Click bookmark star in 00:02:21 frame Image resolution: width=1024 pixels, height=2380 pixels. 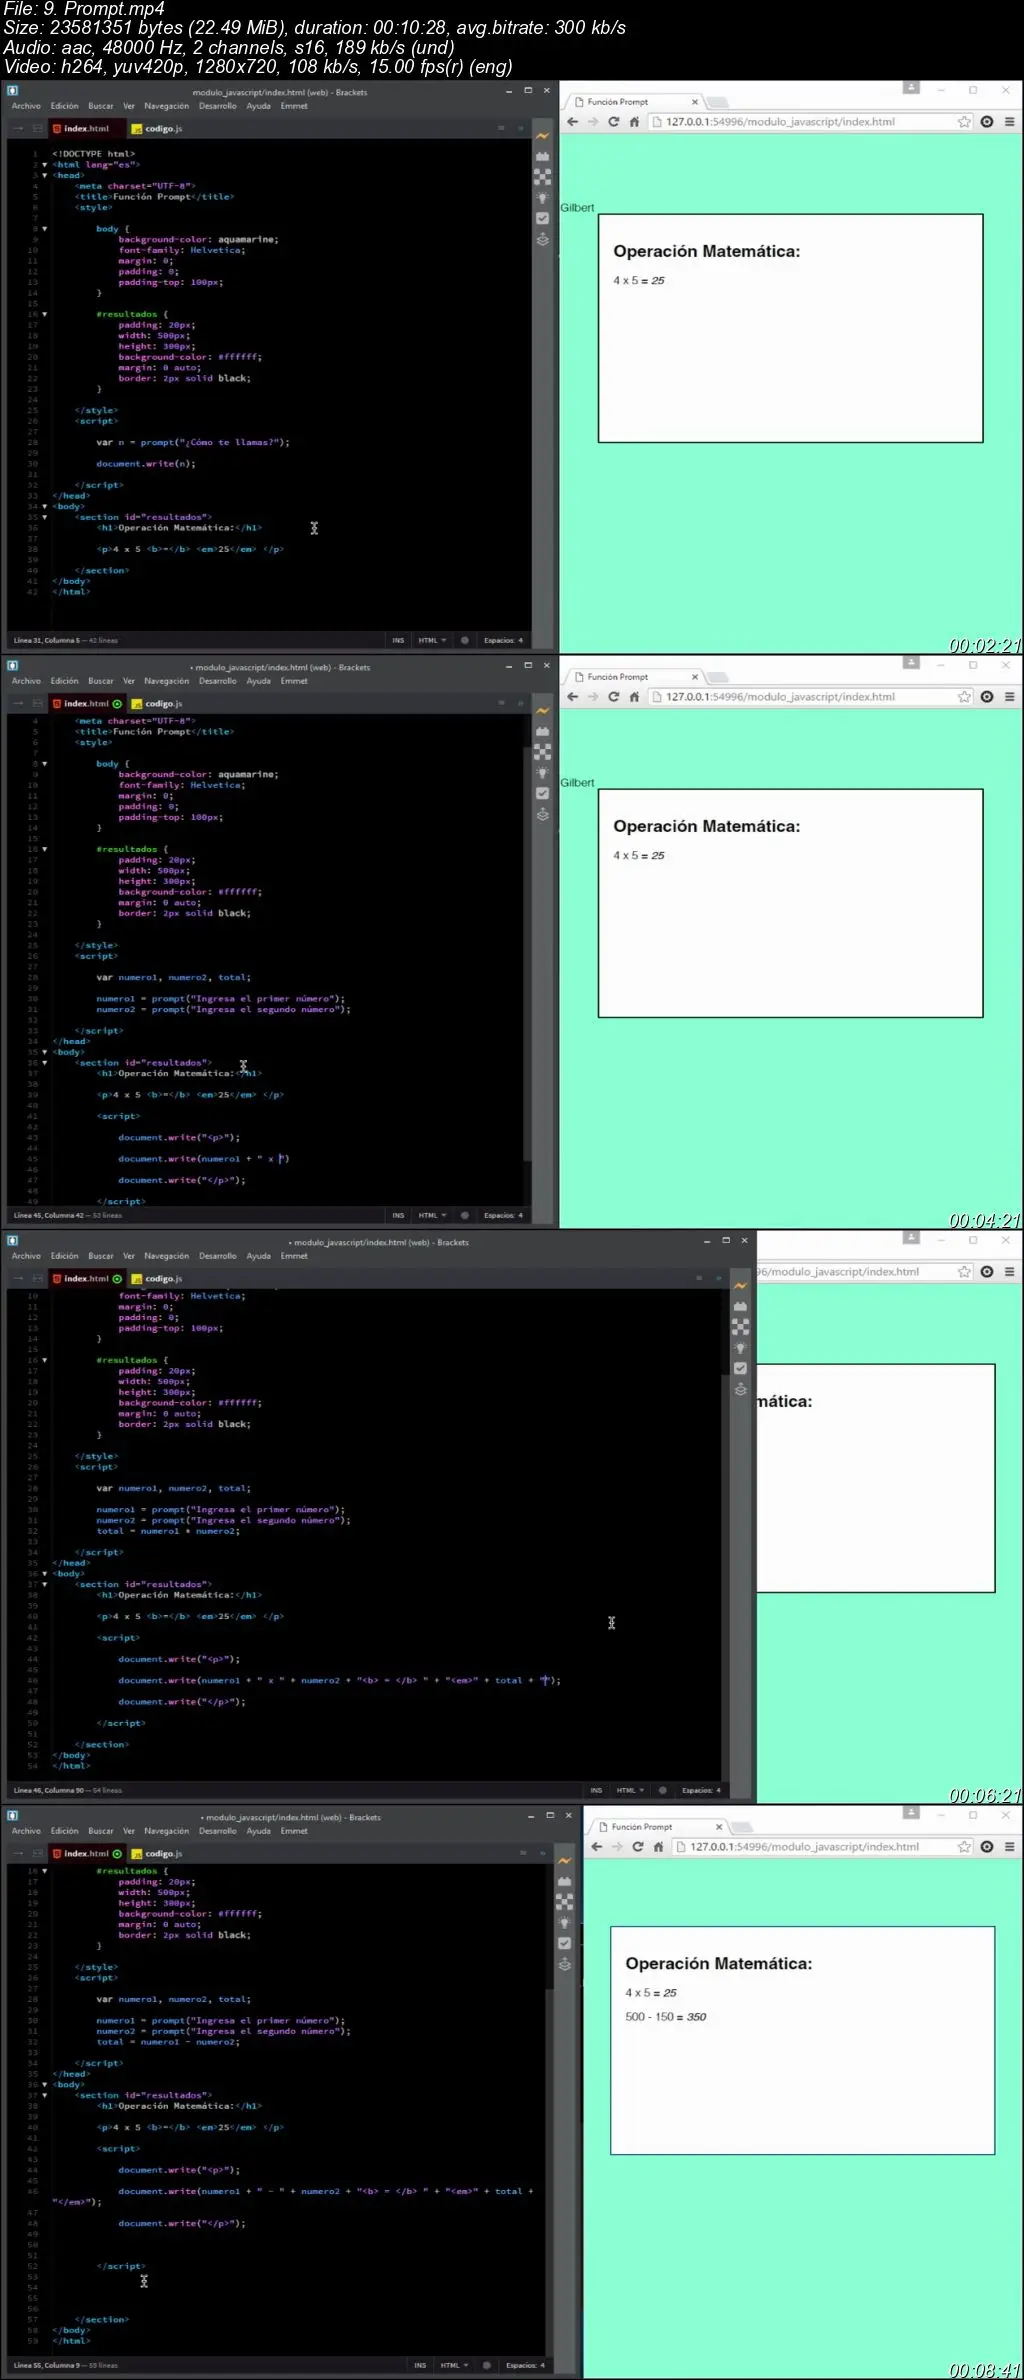tap(964, 122)
